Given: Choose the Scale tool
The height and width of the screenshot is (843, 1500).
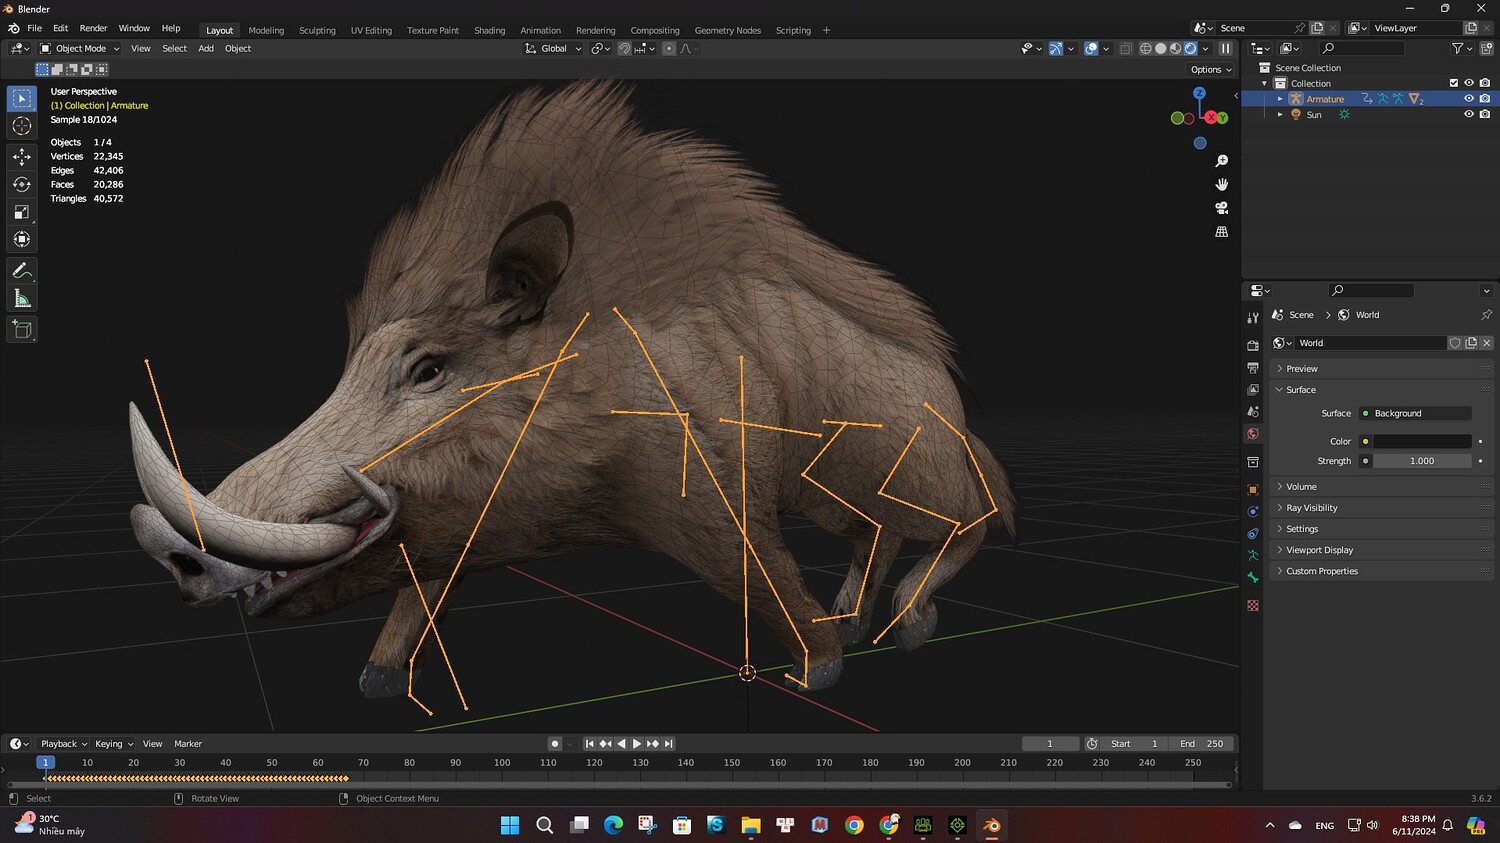Looking at the screenshot, I should [22, 212].
